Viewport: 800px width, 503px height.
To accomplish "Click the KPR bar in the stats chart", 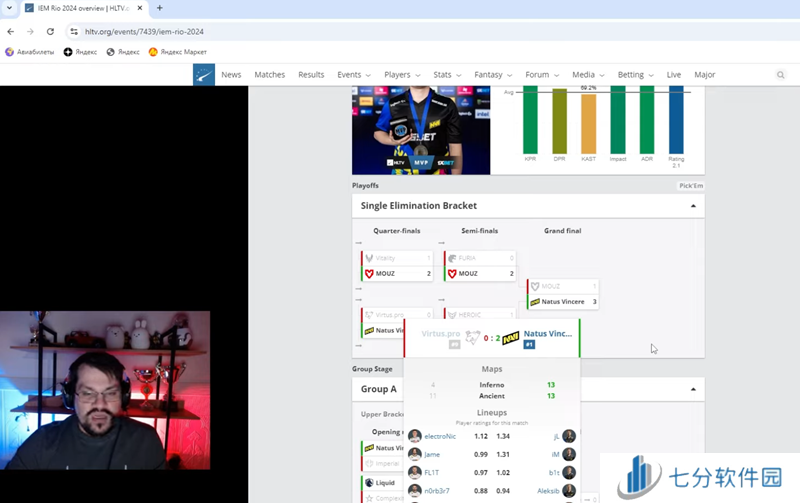I will (530, 120).
